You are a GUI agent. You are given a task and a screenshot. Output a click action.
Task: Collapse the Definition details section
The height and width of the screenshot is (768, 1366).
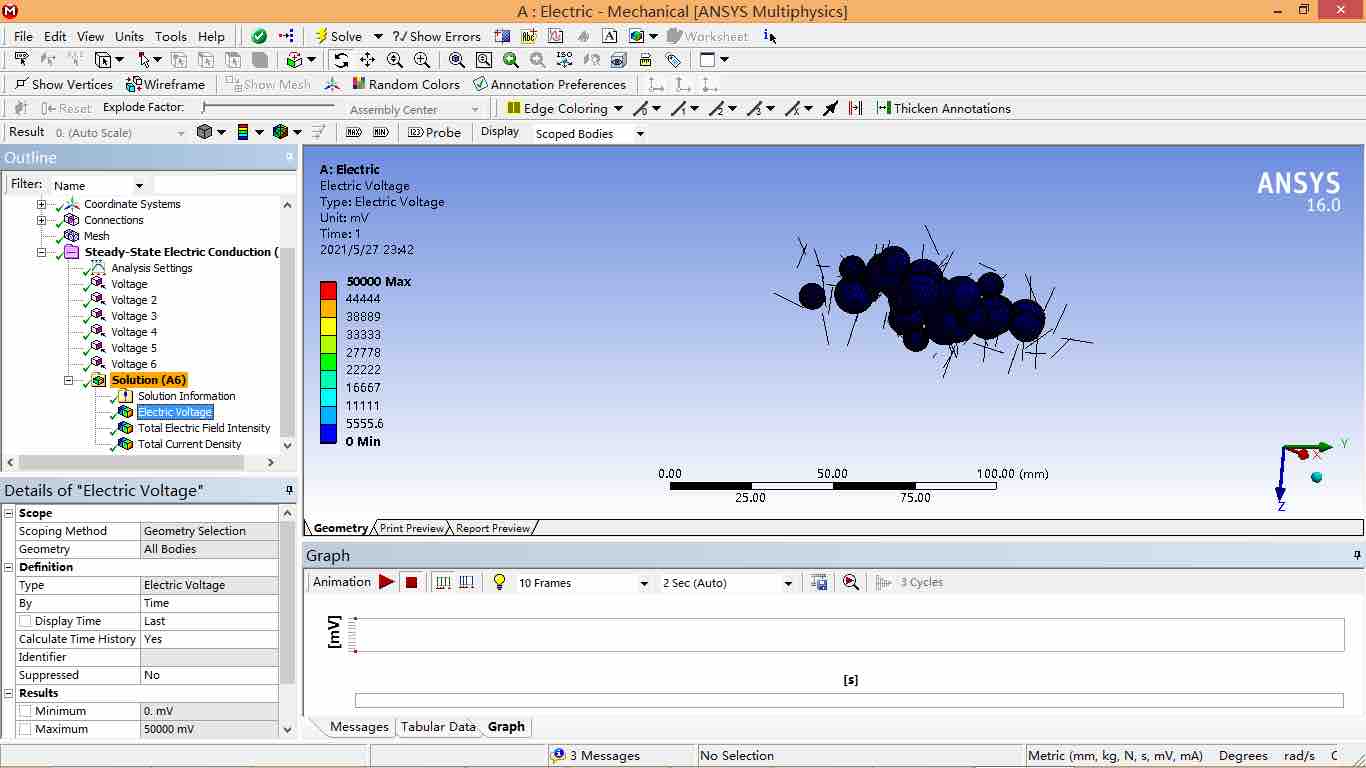(8, 567)
